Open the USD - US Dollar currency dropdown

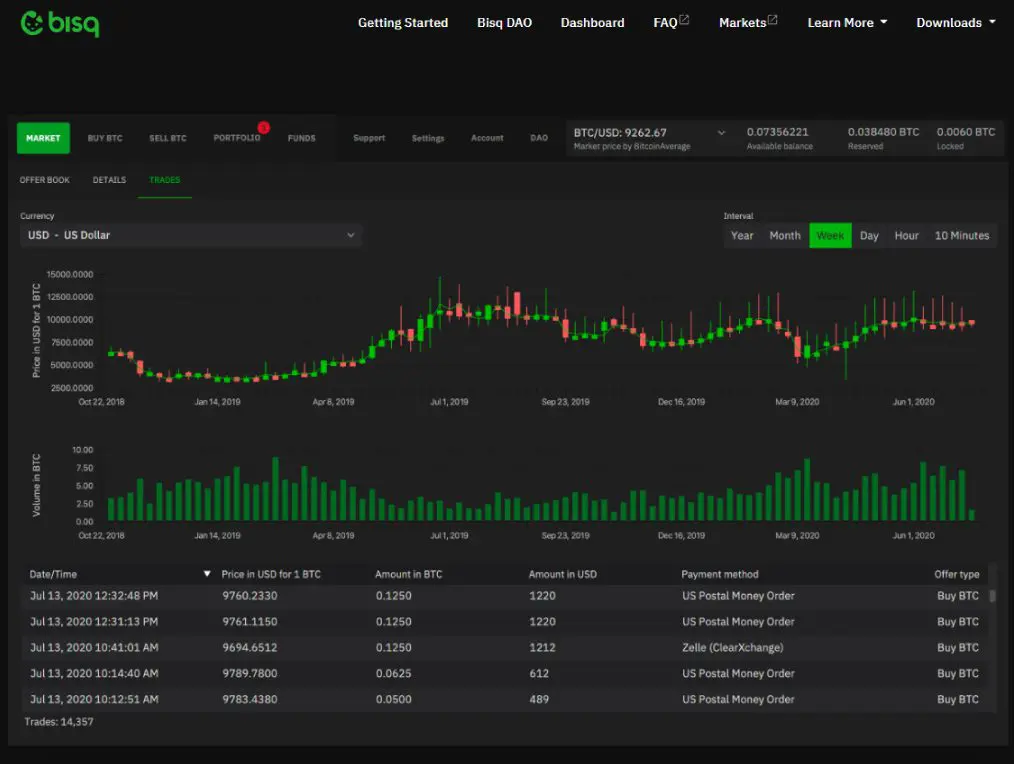(x=191, y=235)
